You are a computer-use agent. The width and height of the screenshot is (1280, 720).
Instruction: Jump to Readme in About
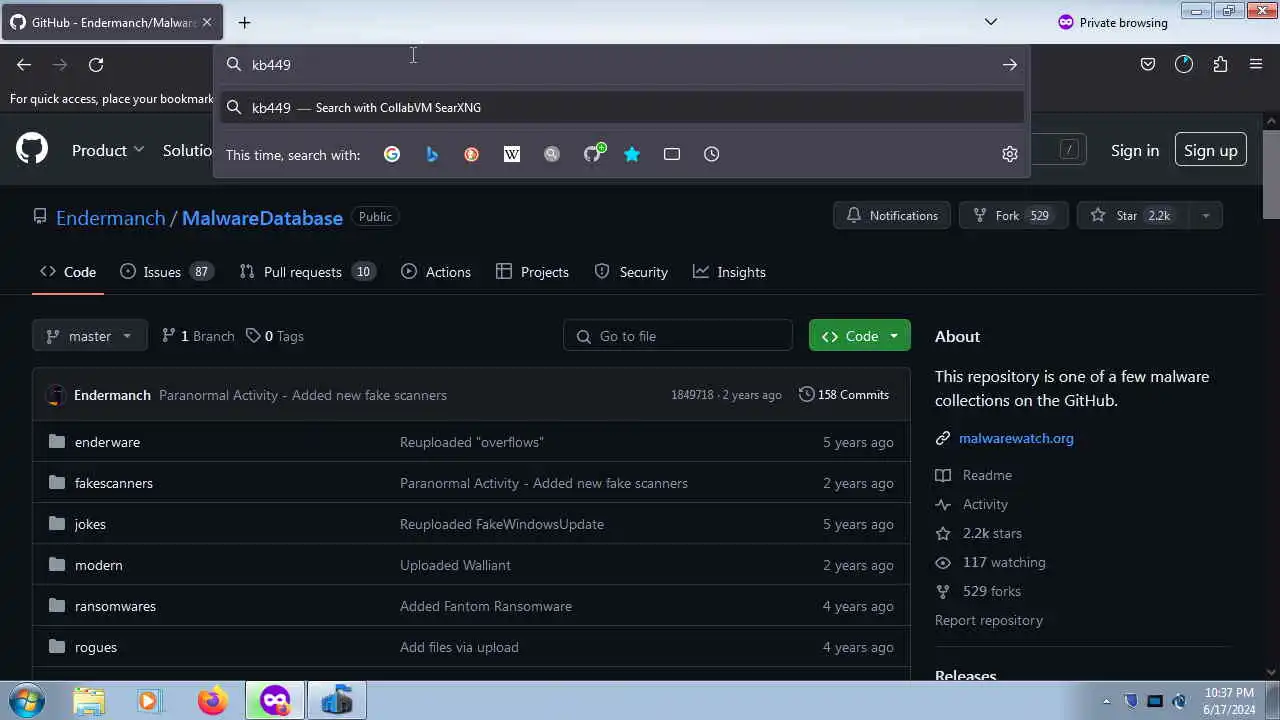[x=974, y=475]
